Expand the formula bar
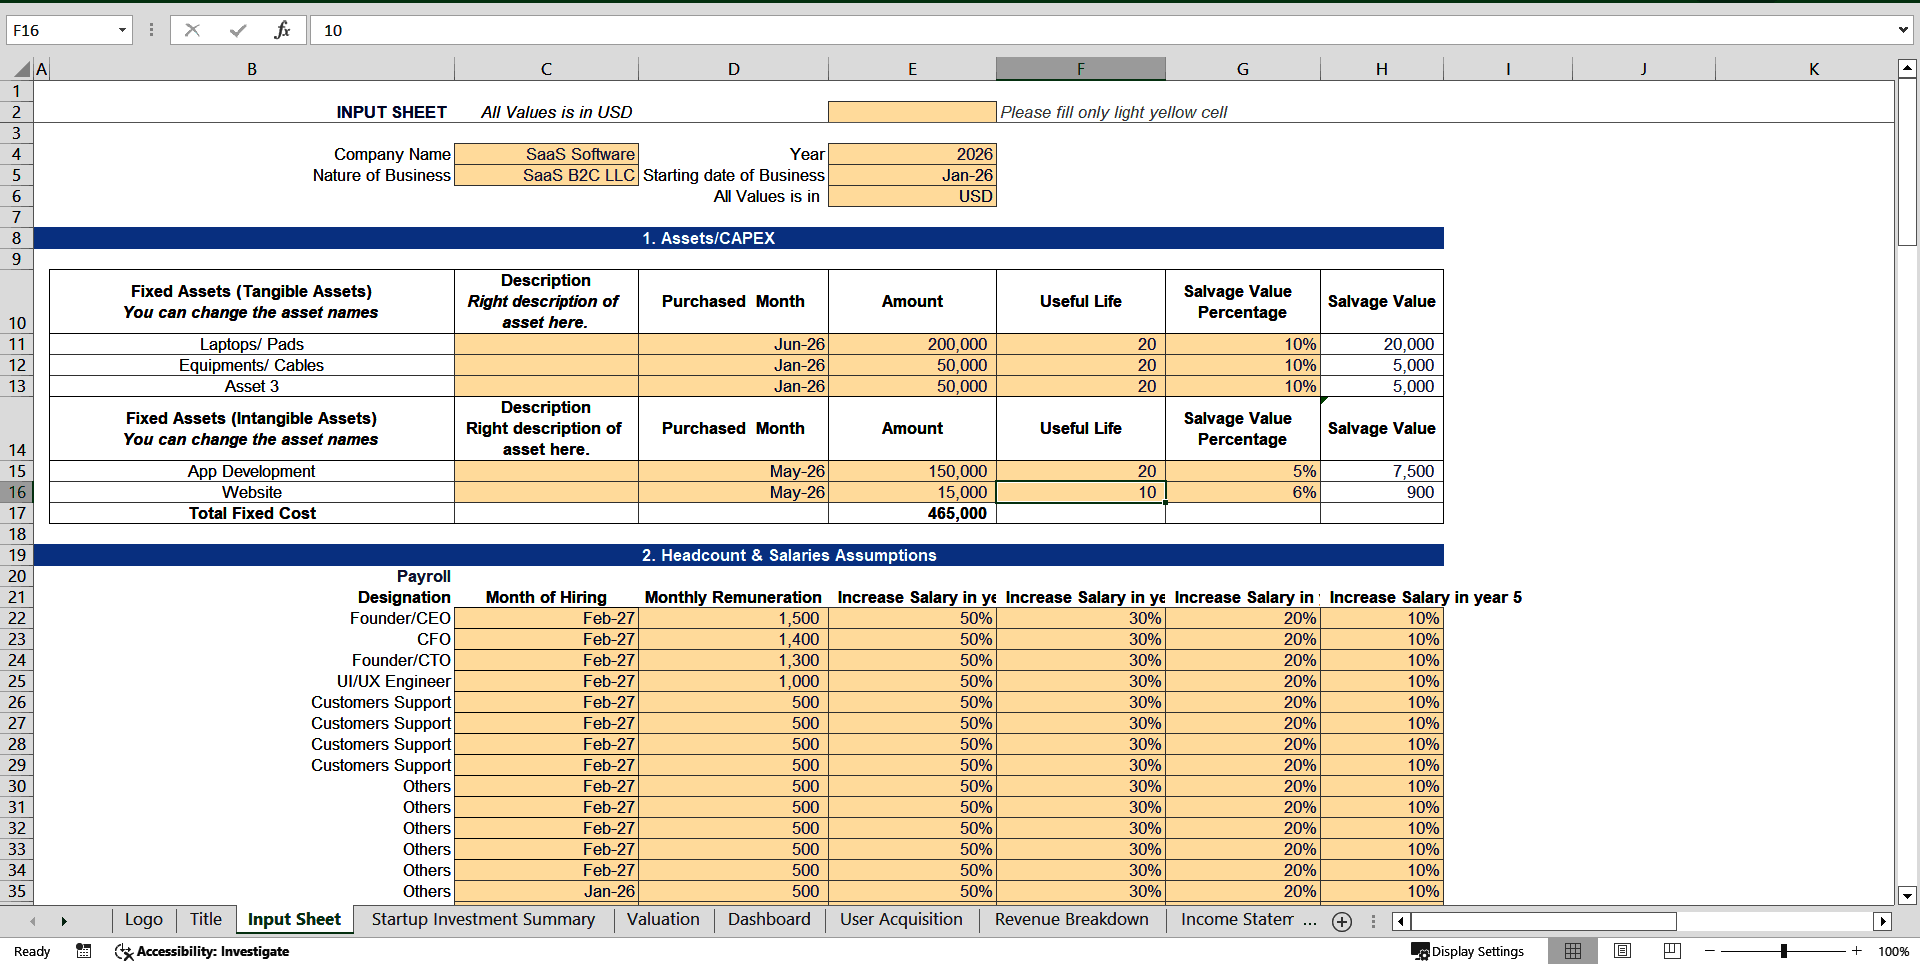The height and width of the screenshot is (966, 1920). click(1903, 30)
